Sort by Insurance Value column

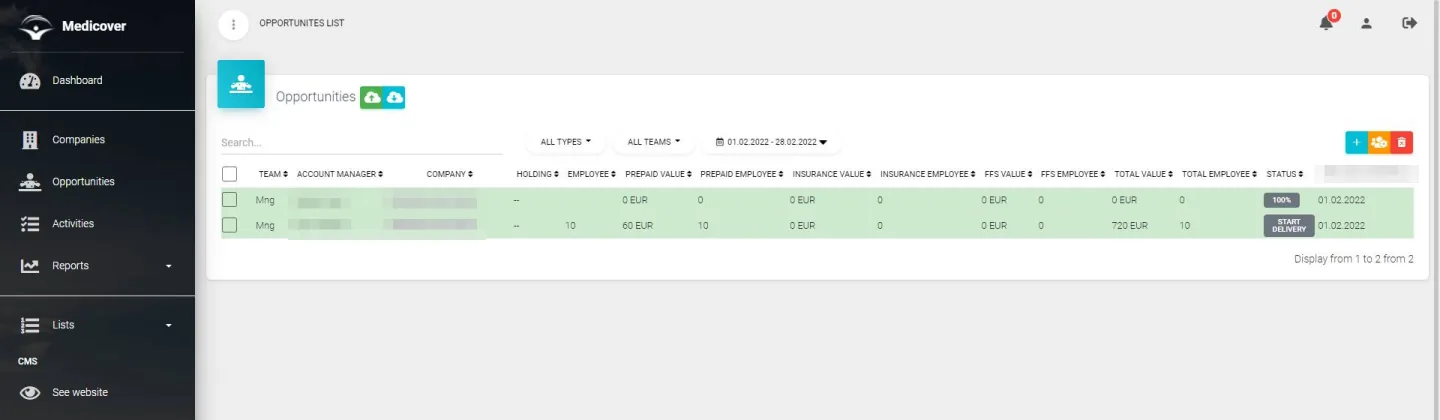click(x=832, y=174)
